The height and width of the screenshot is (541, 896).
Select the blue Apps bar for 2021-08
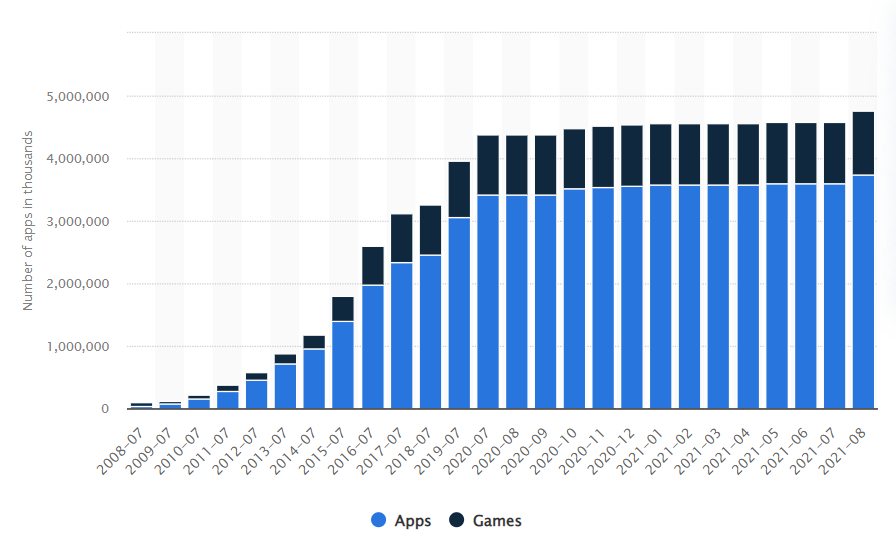pyautogui.click(x=862, y=292)
